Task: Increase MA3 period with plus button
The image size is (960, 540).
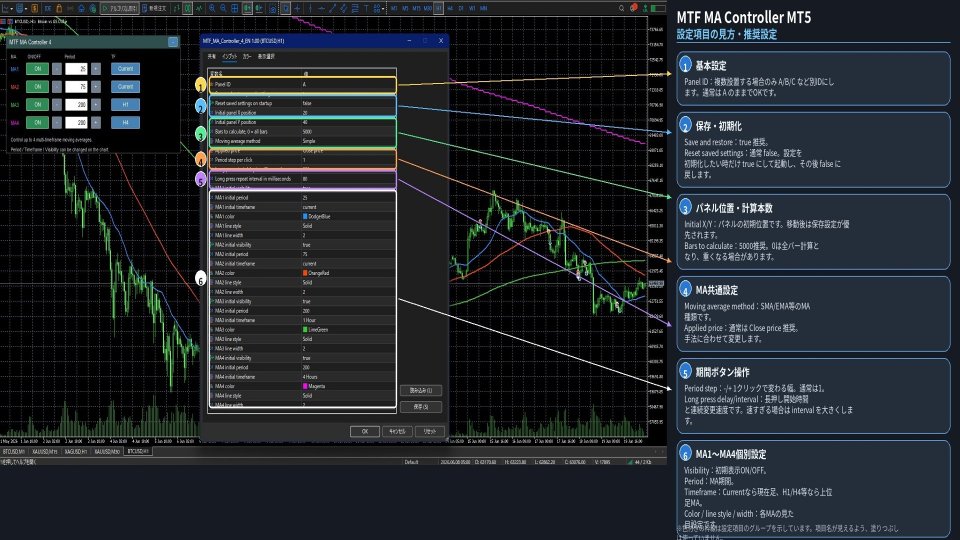Action: pyautogui.click(x=96, y=105)
